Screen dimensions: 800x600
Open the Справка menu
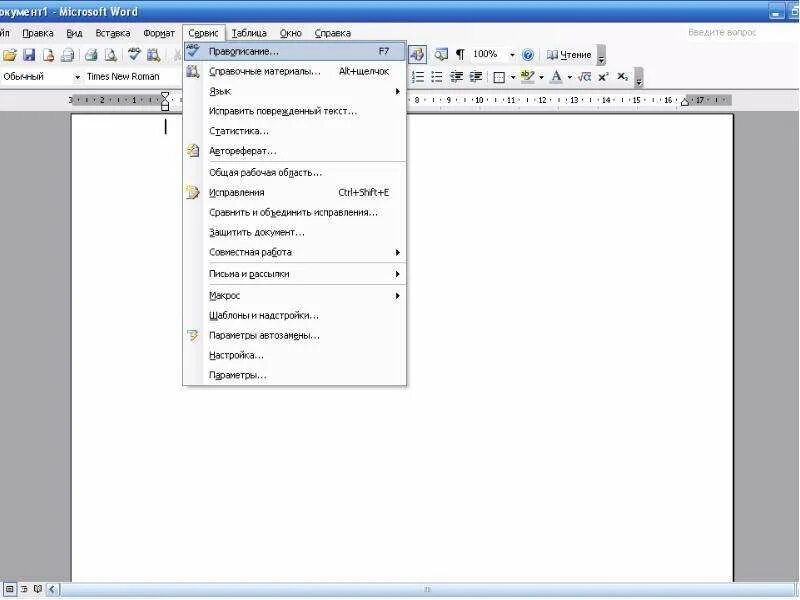pos(333,33)
